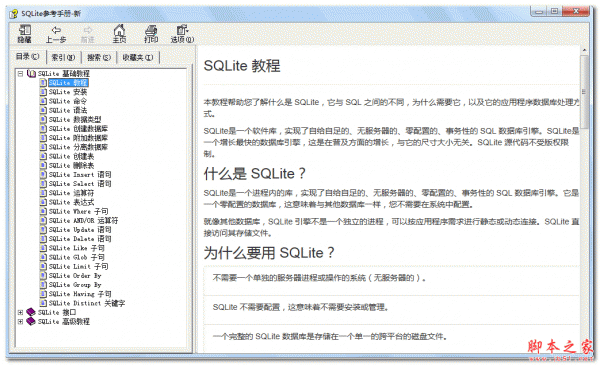Open the SQLite 安装 topic
This screenshot has height=365, width=600.
pos(68,92)
